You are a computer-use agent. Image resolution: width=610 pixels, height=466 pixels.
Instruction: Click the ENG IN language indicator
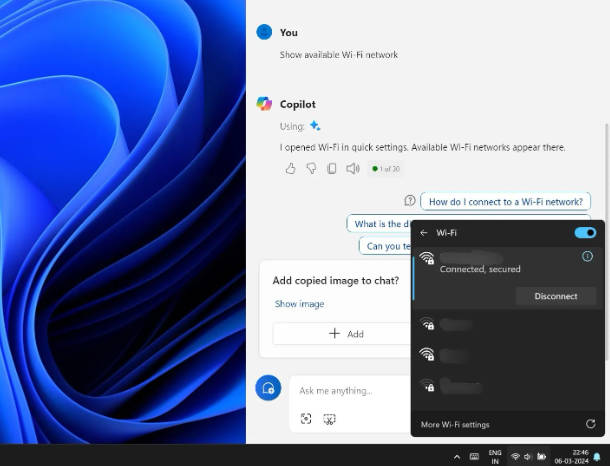pyautogui.click(x=495, y=457)
